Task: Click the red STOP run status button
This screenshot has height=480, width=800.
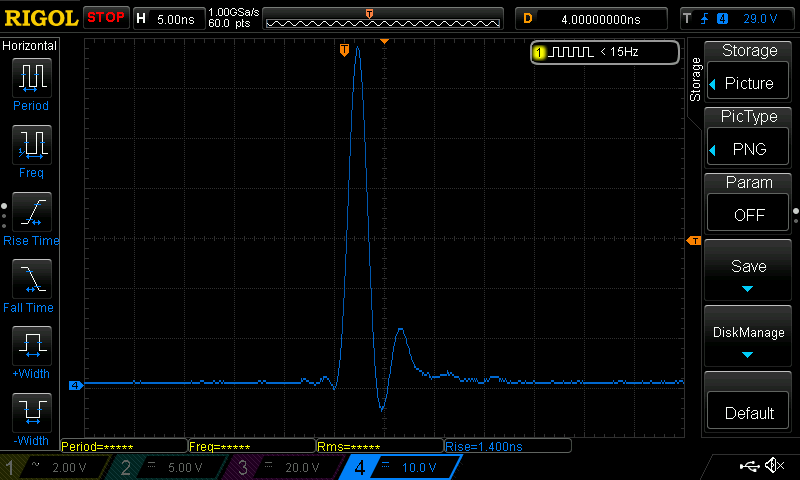Action: pyautogui.click(x=106, y=17)
